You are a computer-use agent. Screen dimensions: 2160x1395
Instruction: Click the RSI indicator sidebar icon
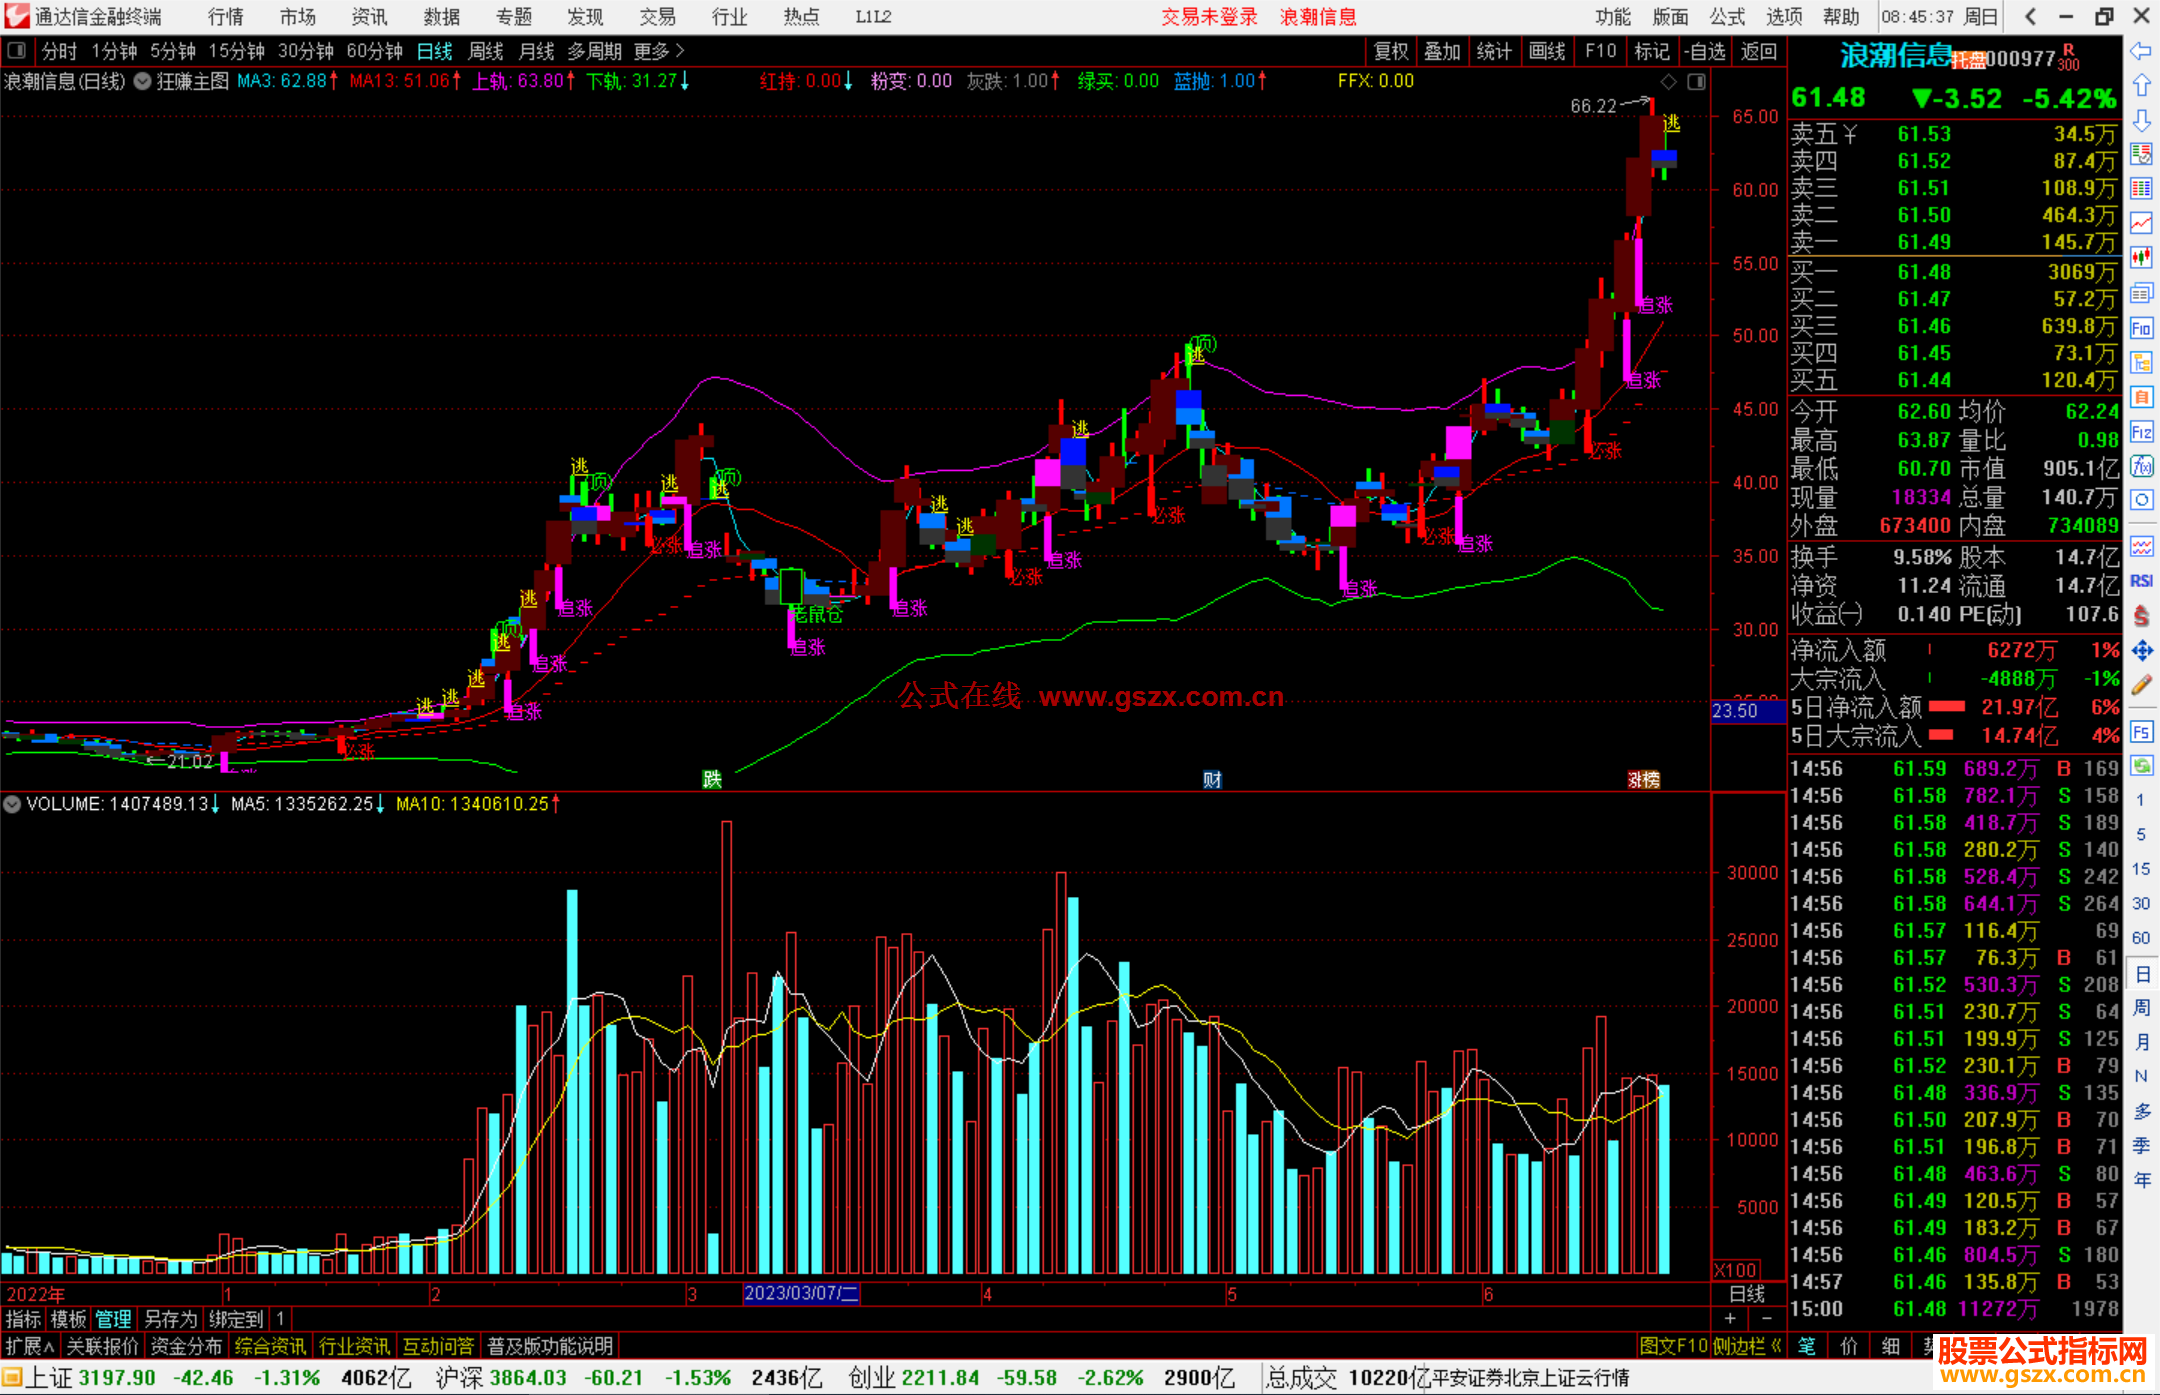point(2141,581)
